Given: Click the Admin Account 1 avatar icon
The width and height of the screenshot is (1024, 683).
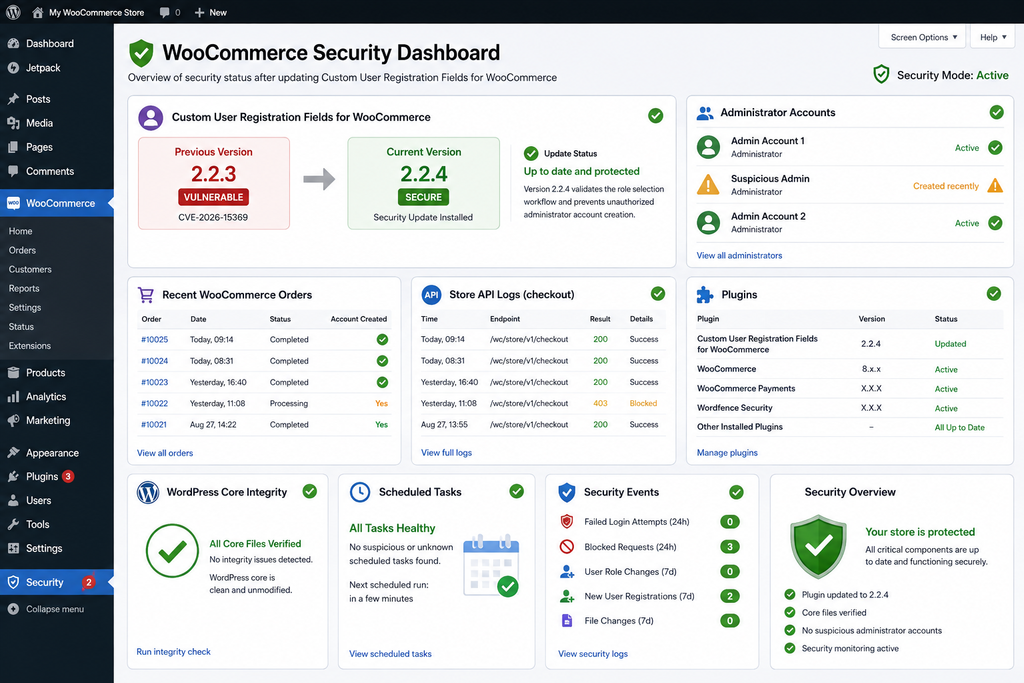Looking at the screenshot, I should click(x=708, y=147).
